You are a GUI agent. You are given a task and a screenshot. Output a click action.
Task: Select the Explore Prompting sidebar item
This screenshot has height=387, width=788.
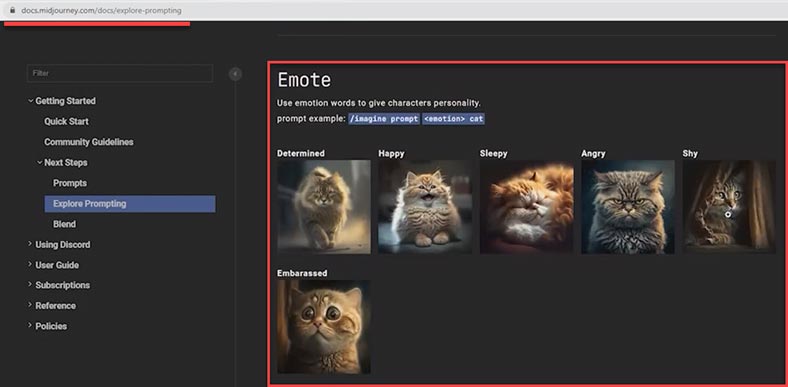point(130,204)
